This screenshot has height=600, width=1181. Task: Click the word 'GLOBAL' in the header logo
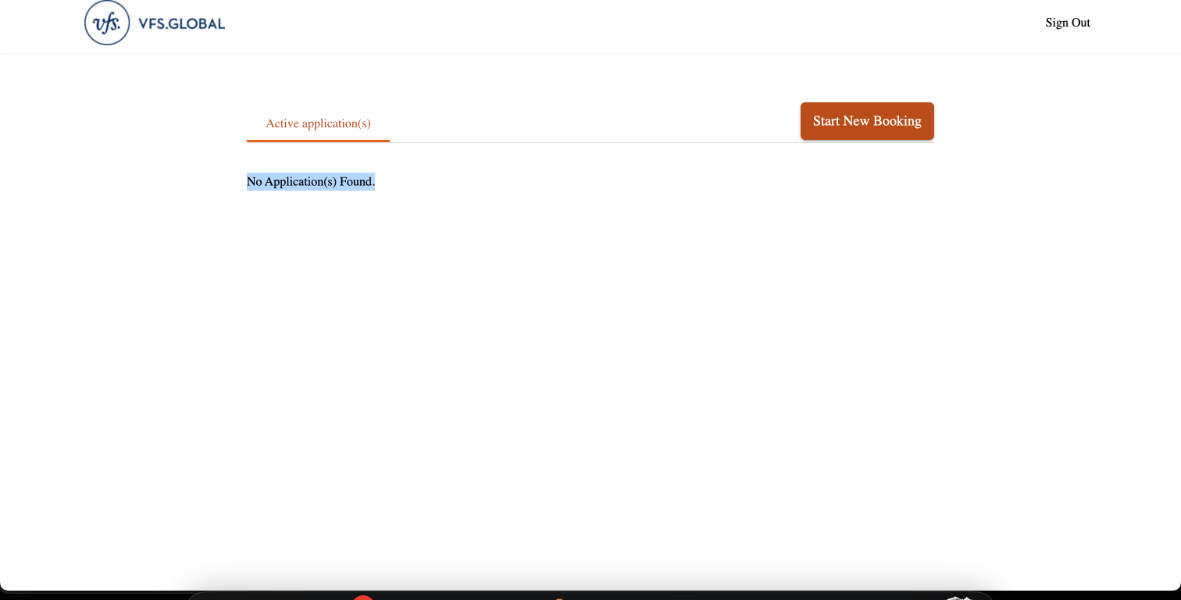point(197,23)
